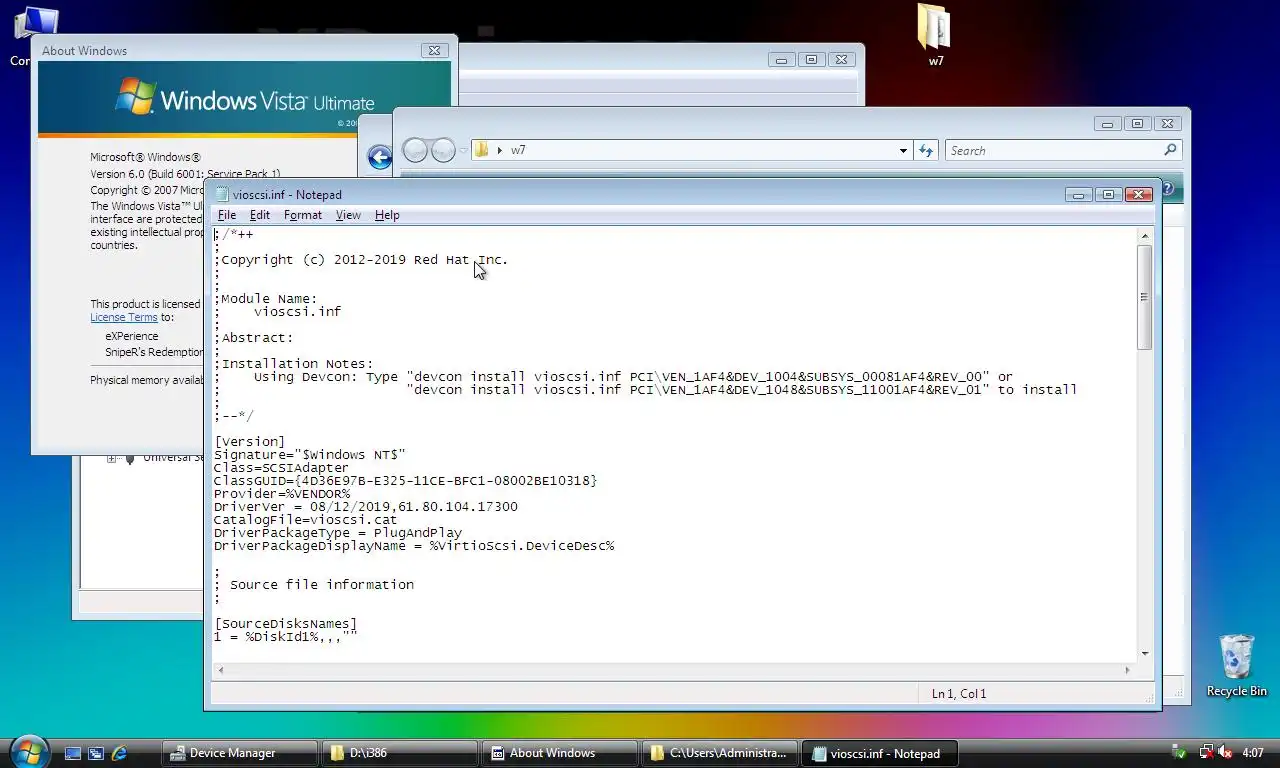Click the green shield tray icon
1280x768 pixels.
coord(1180,753)
